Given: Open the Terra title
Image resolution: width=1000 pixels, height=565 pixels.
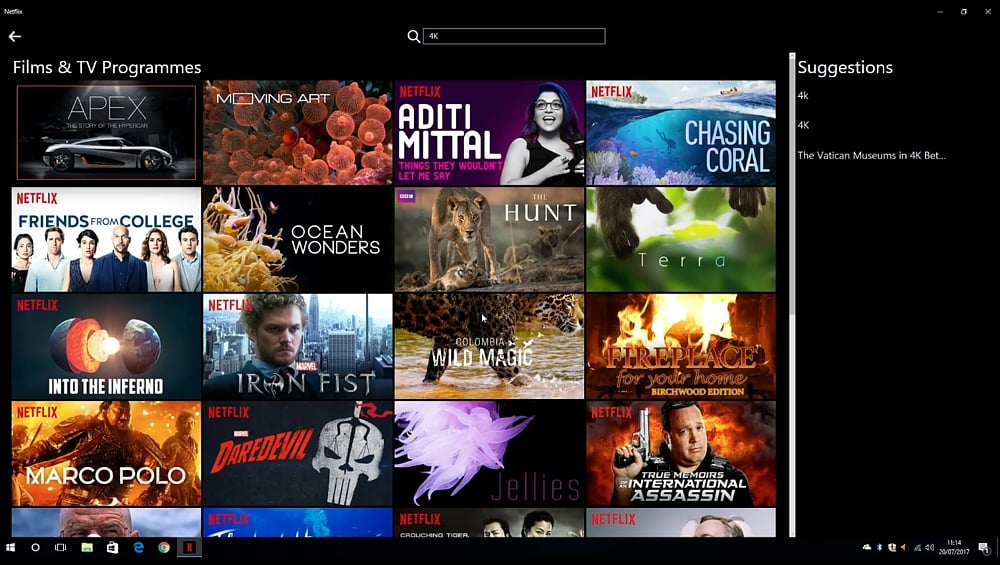Looking at the screenshot, I should [681, 239].
